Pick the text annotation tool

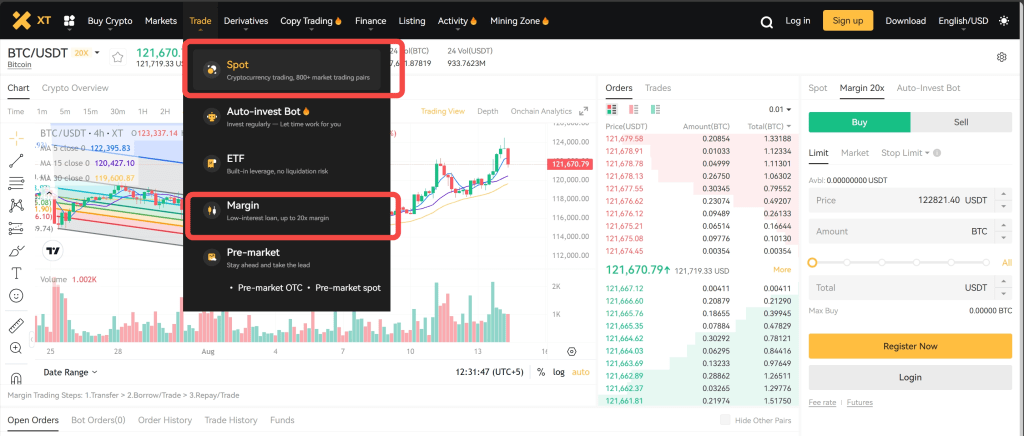click(x=16, y=273)
